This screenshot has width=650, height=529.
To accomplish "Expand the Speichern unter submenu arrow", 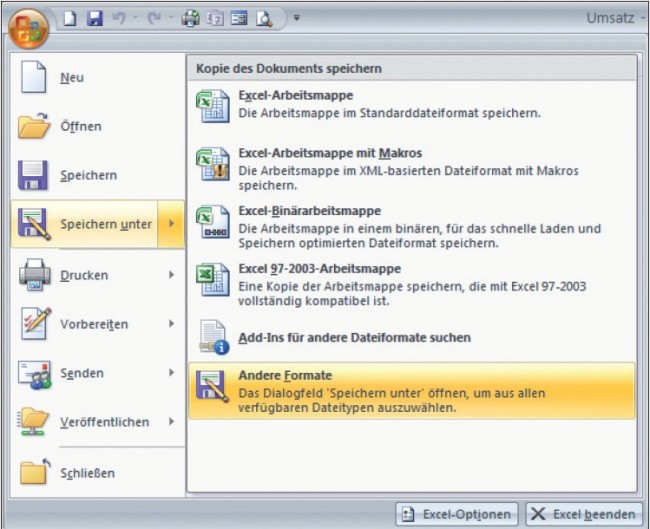I will click(x=171, y=224).
